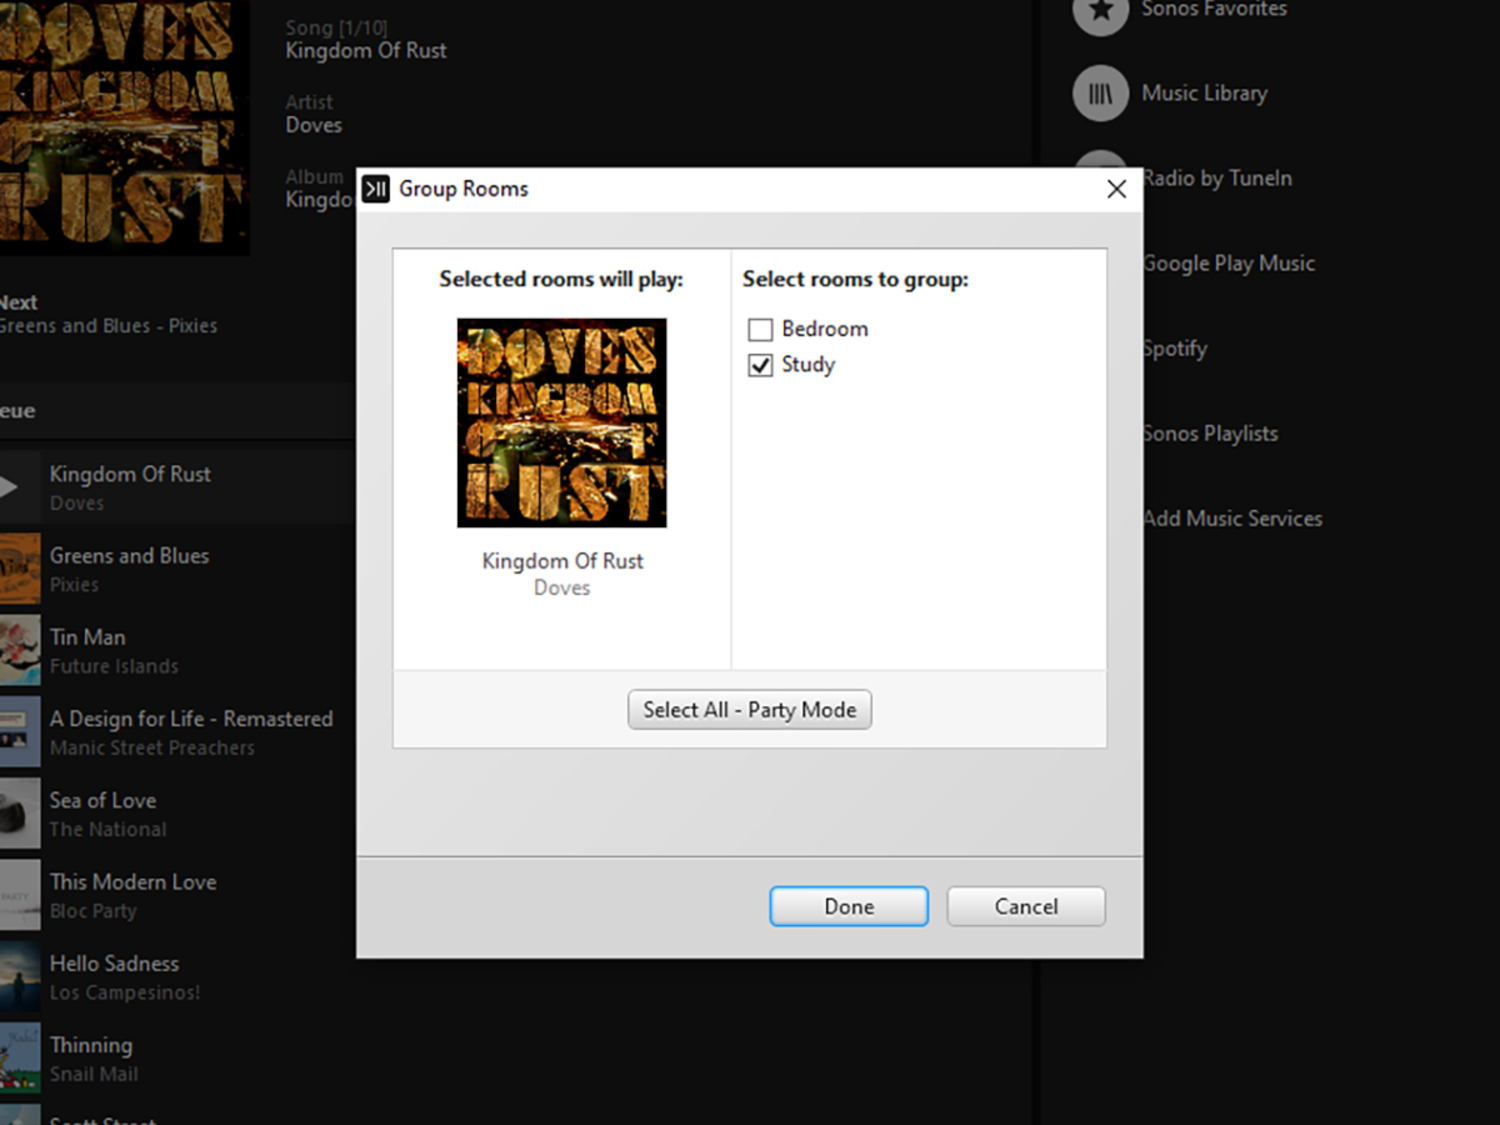This screenshot has width=1500, height=1125.
Task: Click the Kingdom Of Rust album art in dialog
Action: [x=562, y=423]
